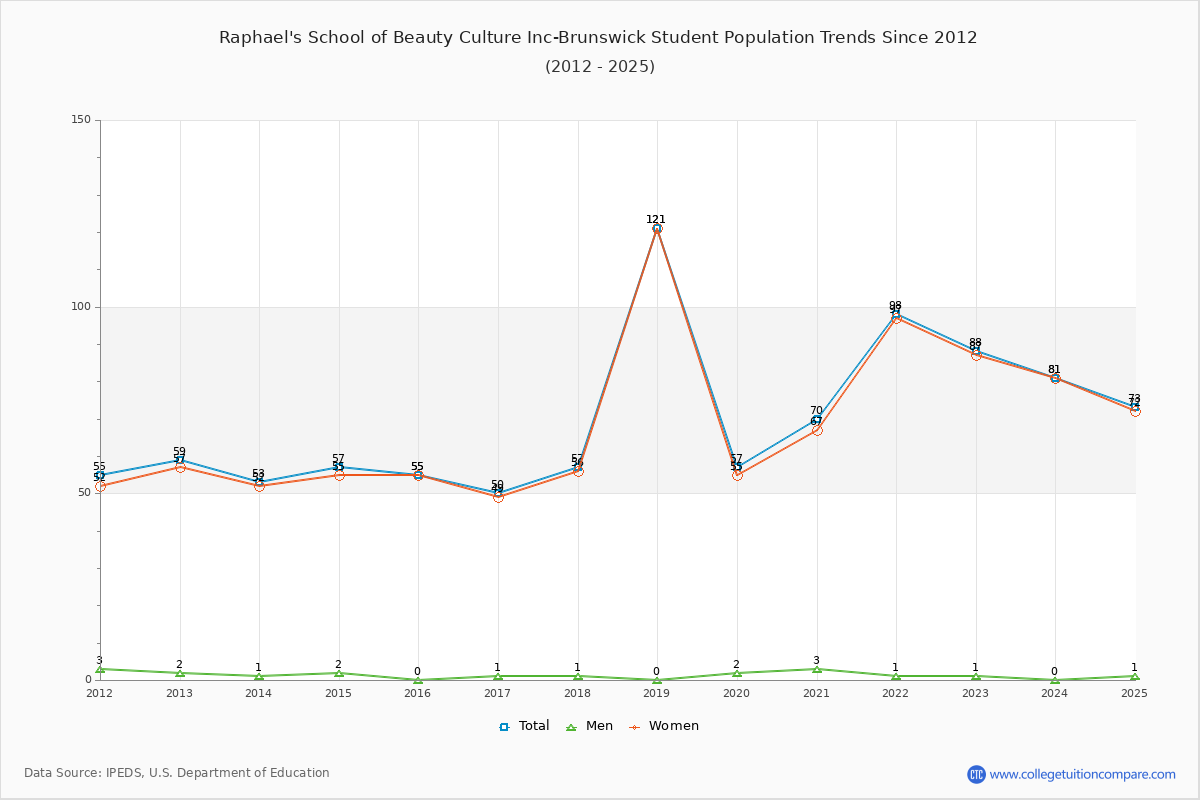Click the x-axis label 2025
Screen dimensions: 1200x800
1135,693
